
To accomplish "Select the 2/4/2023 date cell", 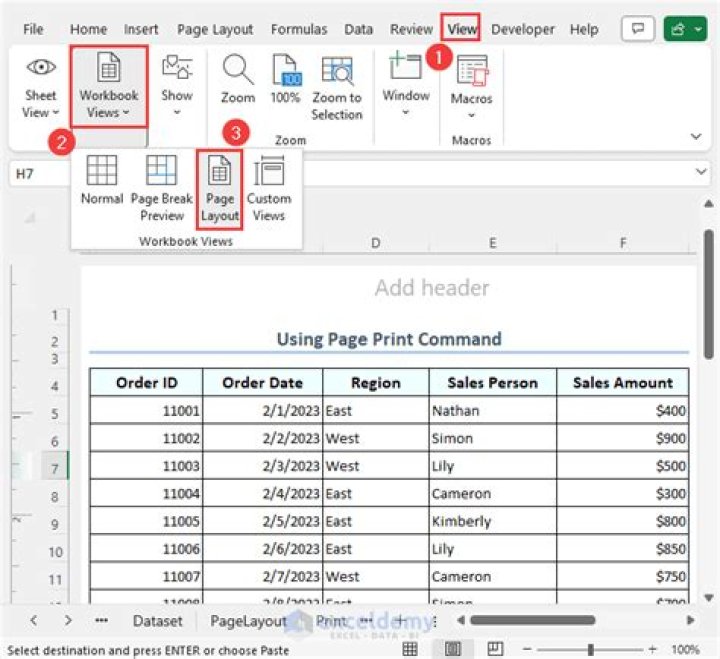I will coord(263,493).
